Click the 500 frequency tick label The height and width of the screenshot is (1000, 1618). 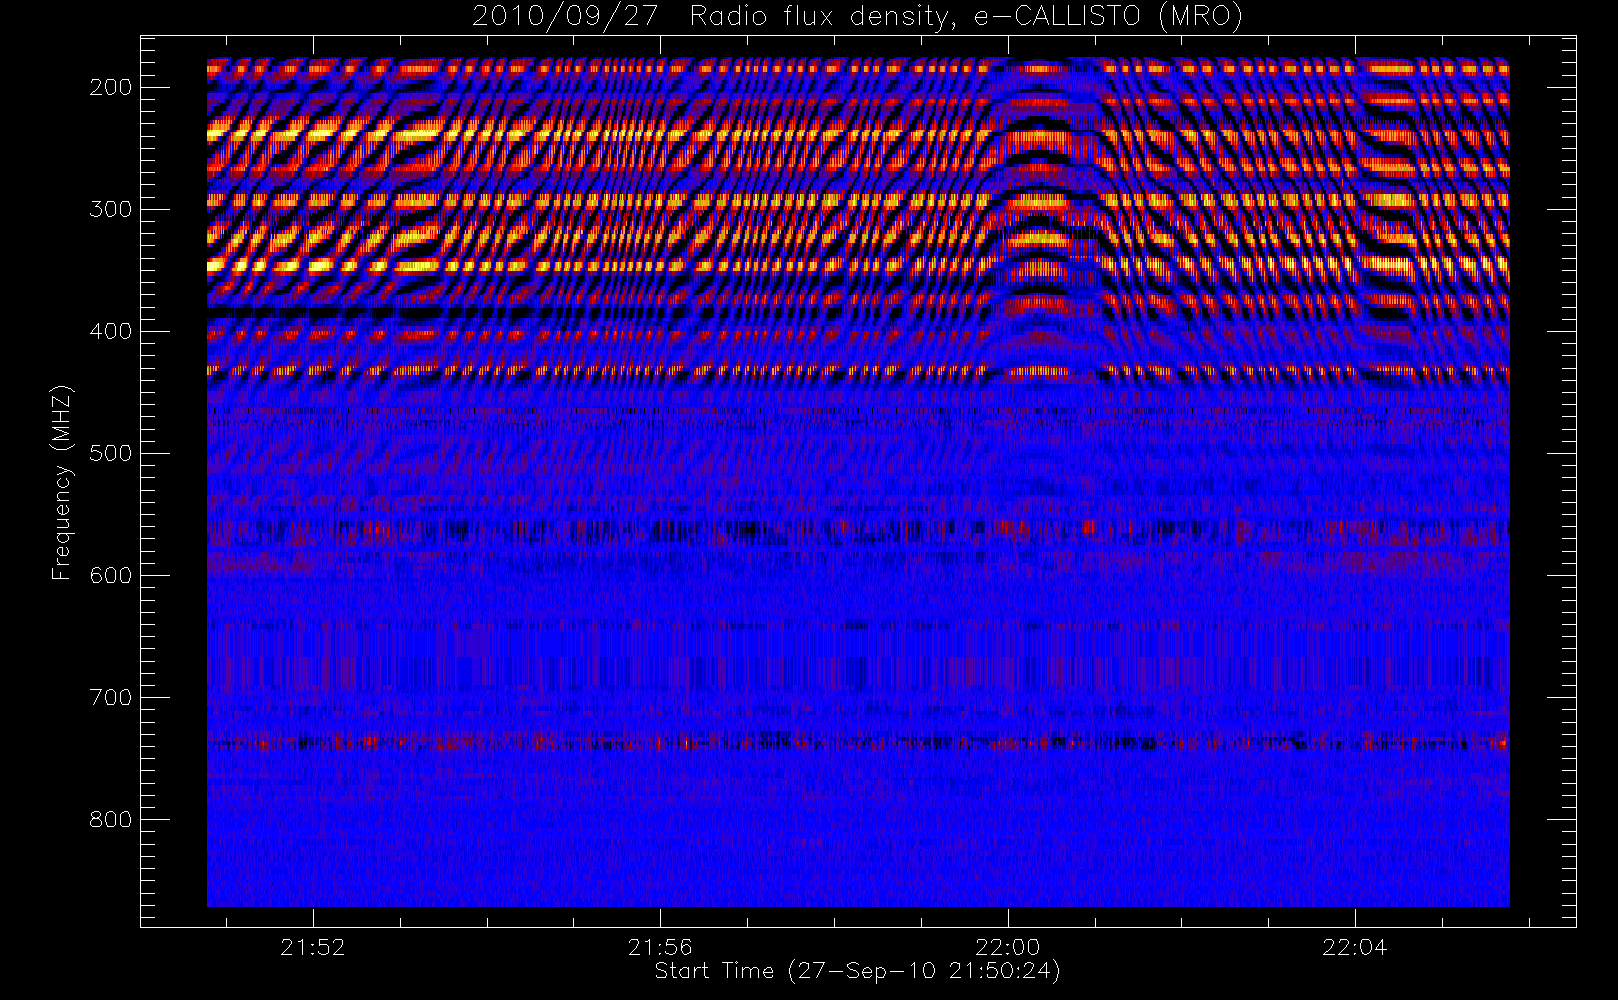click(111, 453)
